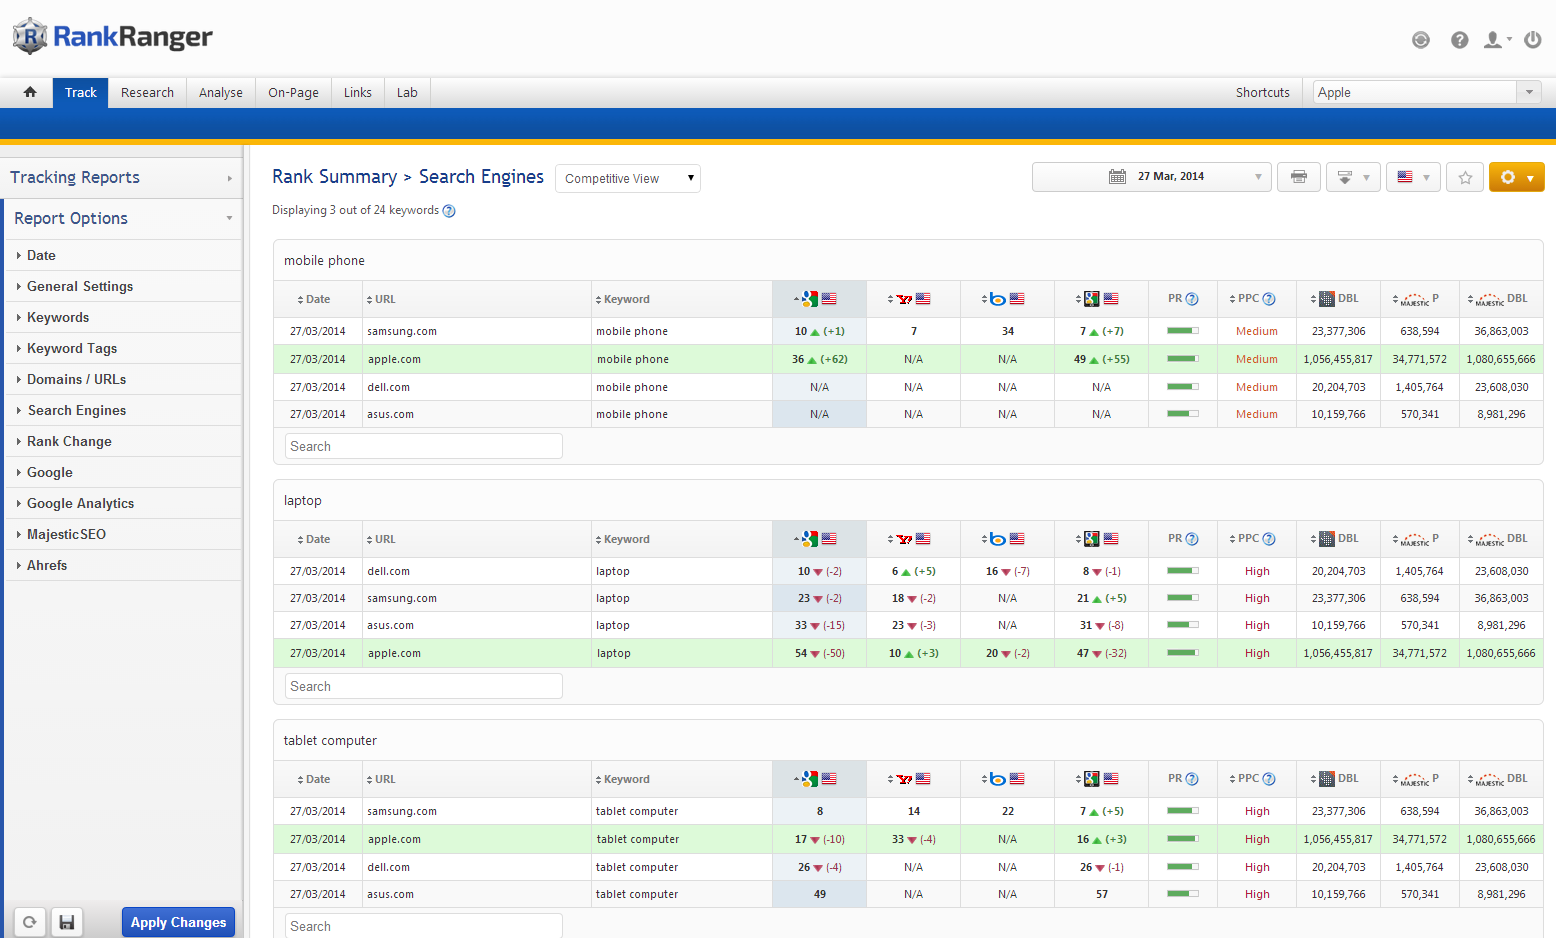Click keywords count help icon

[449, 211]
